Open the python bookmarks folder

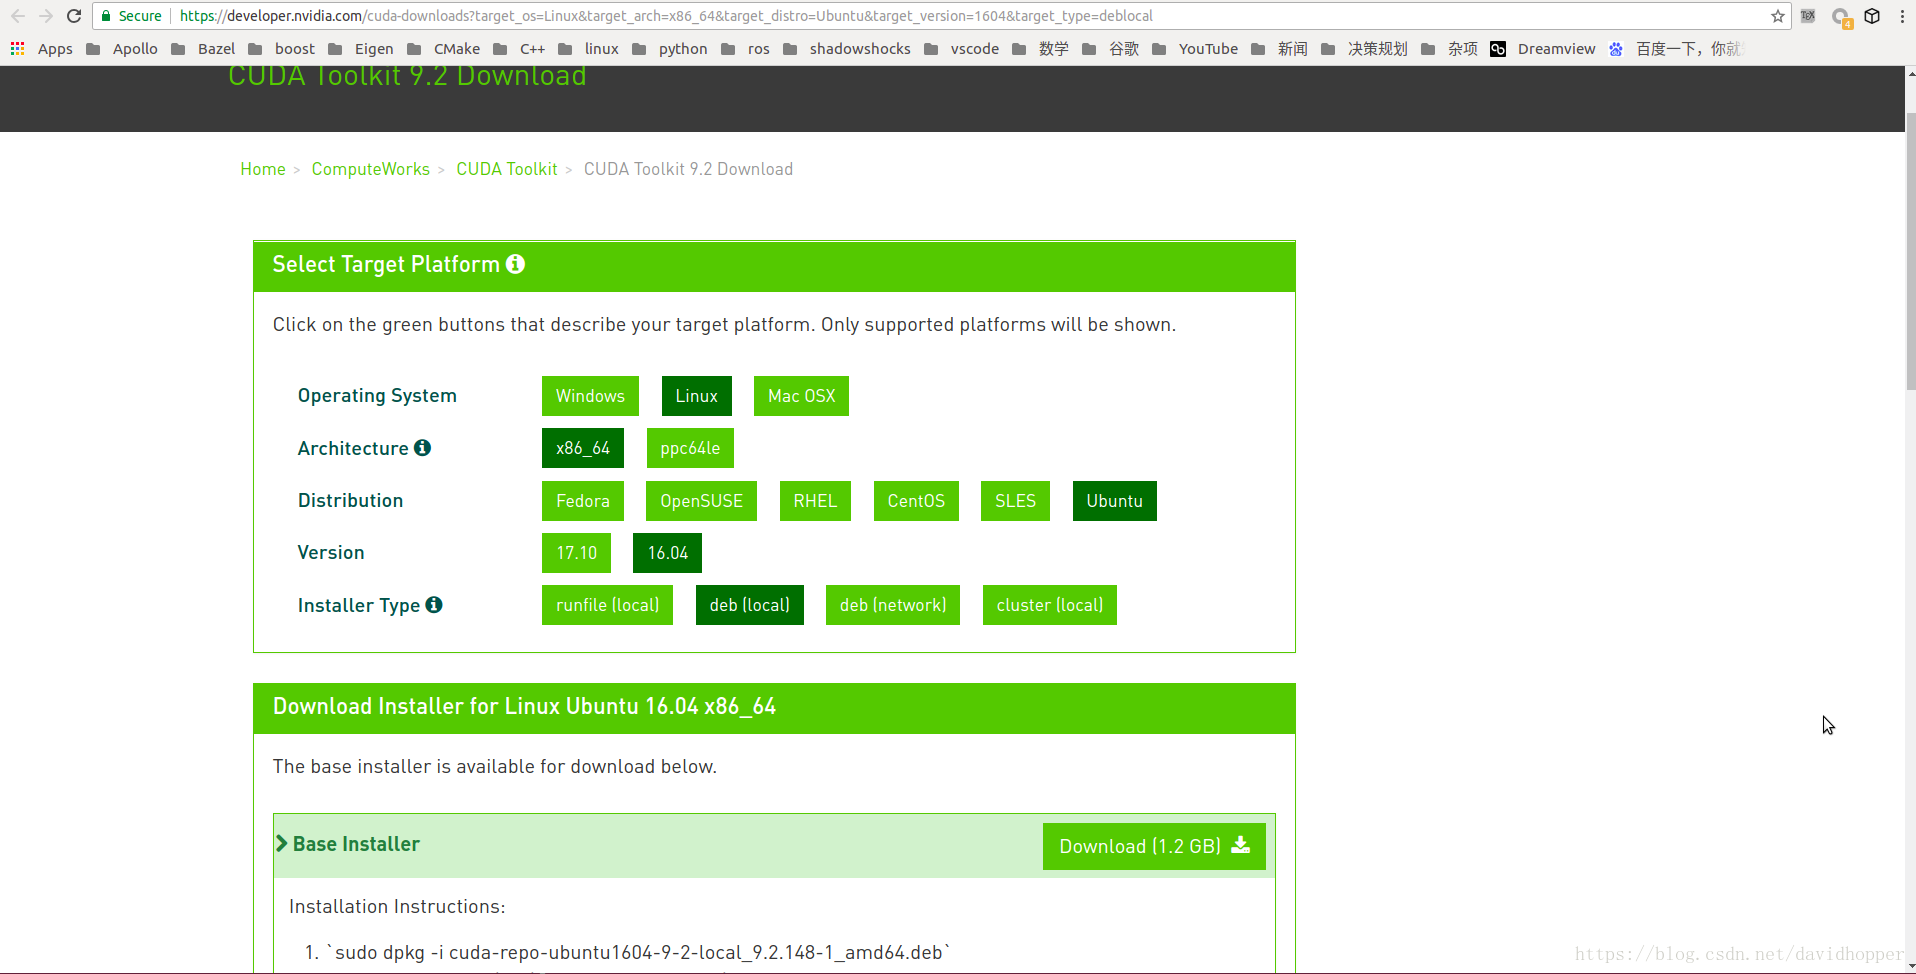(x=670, y=49)
